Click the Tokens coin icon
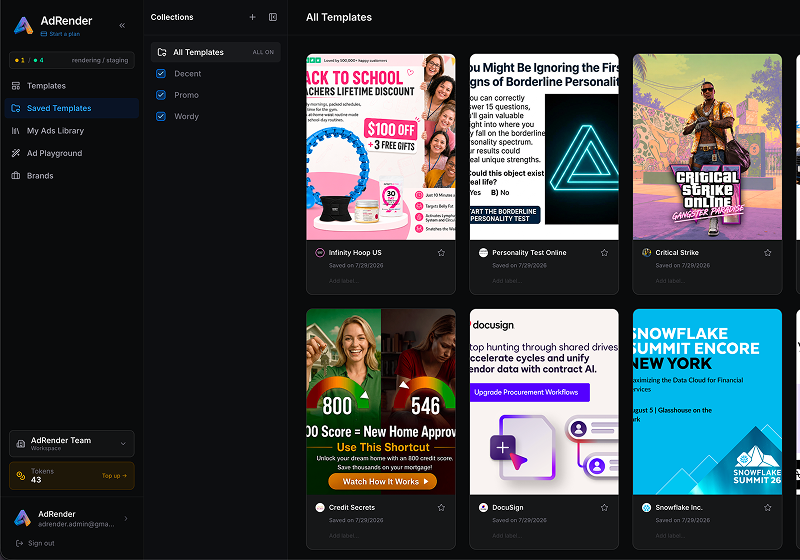This screenshot has width=800, height=560. [21, 475]
